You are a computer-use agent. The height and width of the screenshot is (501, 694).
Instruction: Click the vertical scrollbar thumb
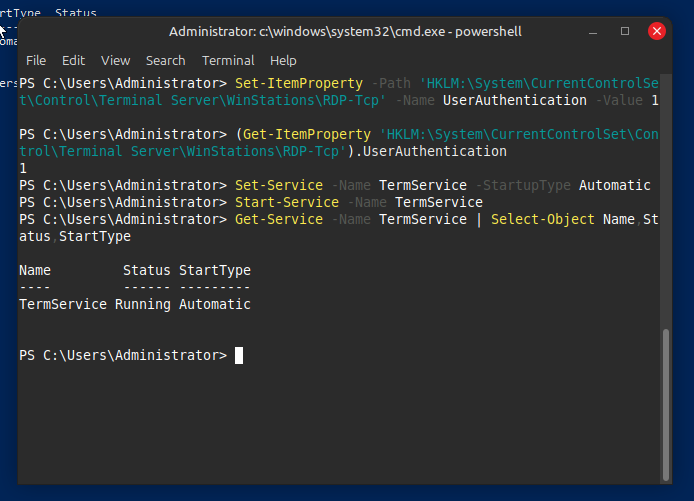click(x=666, y=400)
